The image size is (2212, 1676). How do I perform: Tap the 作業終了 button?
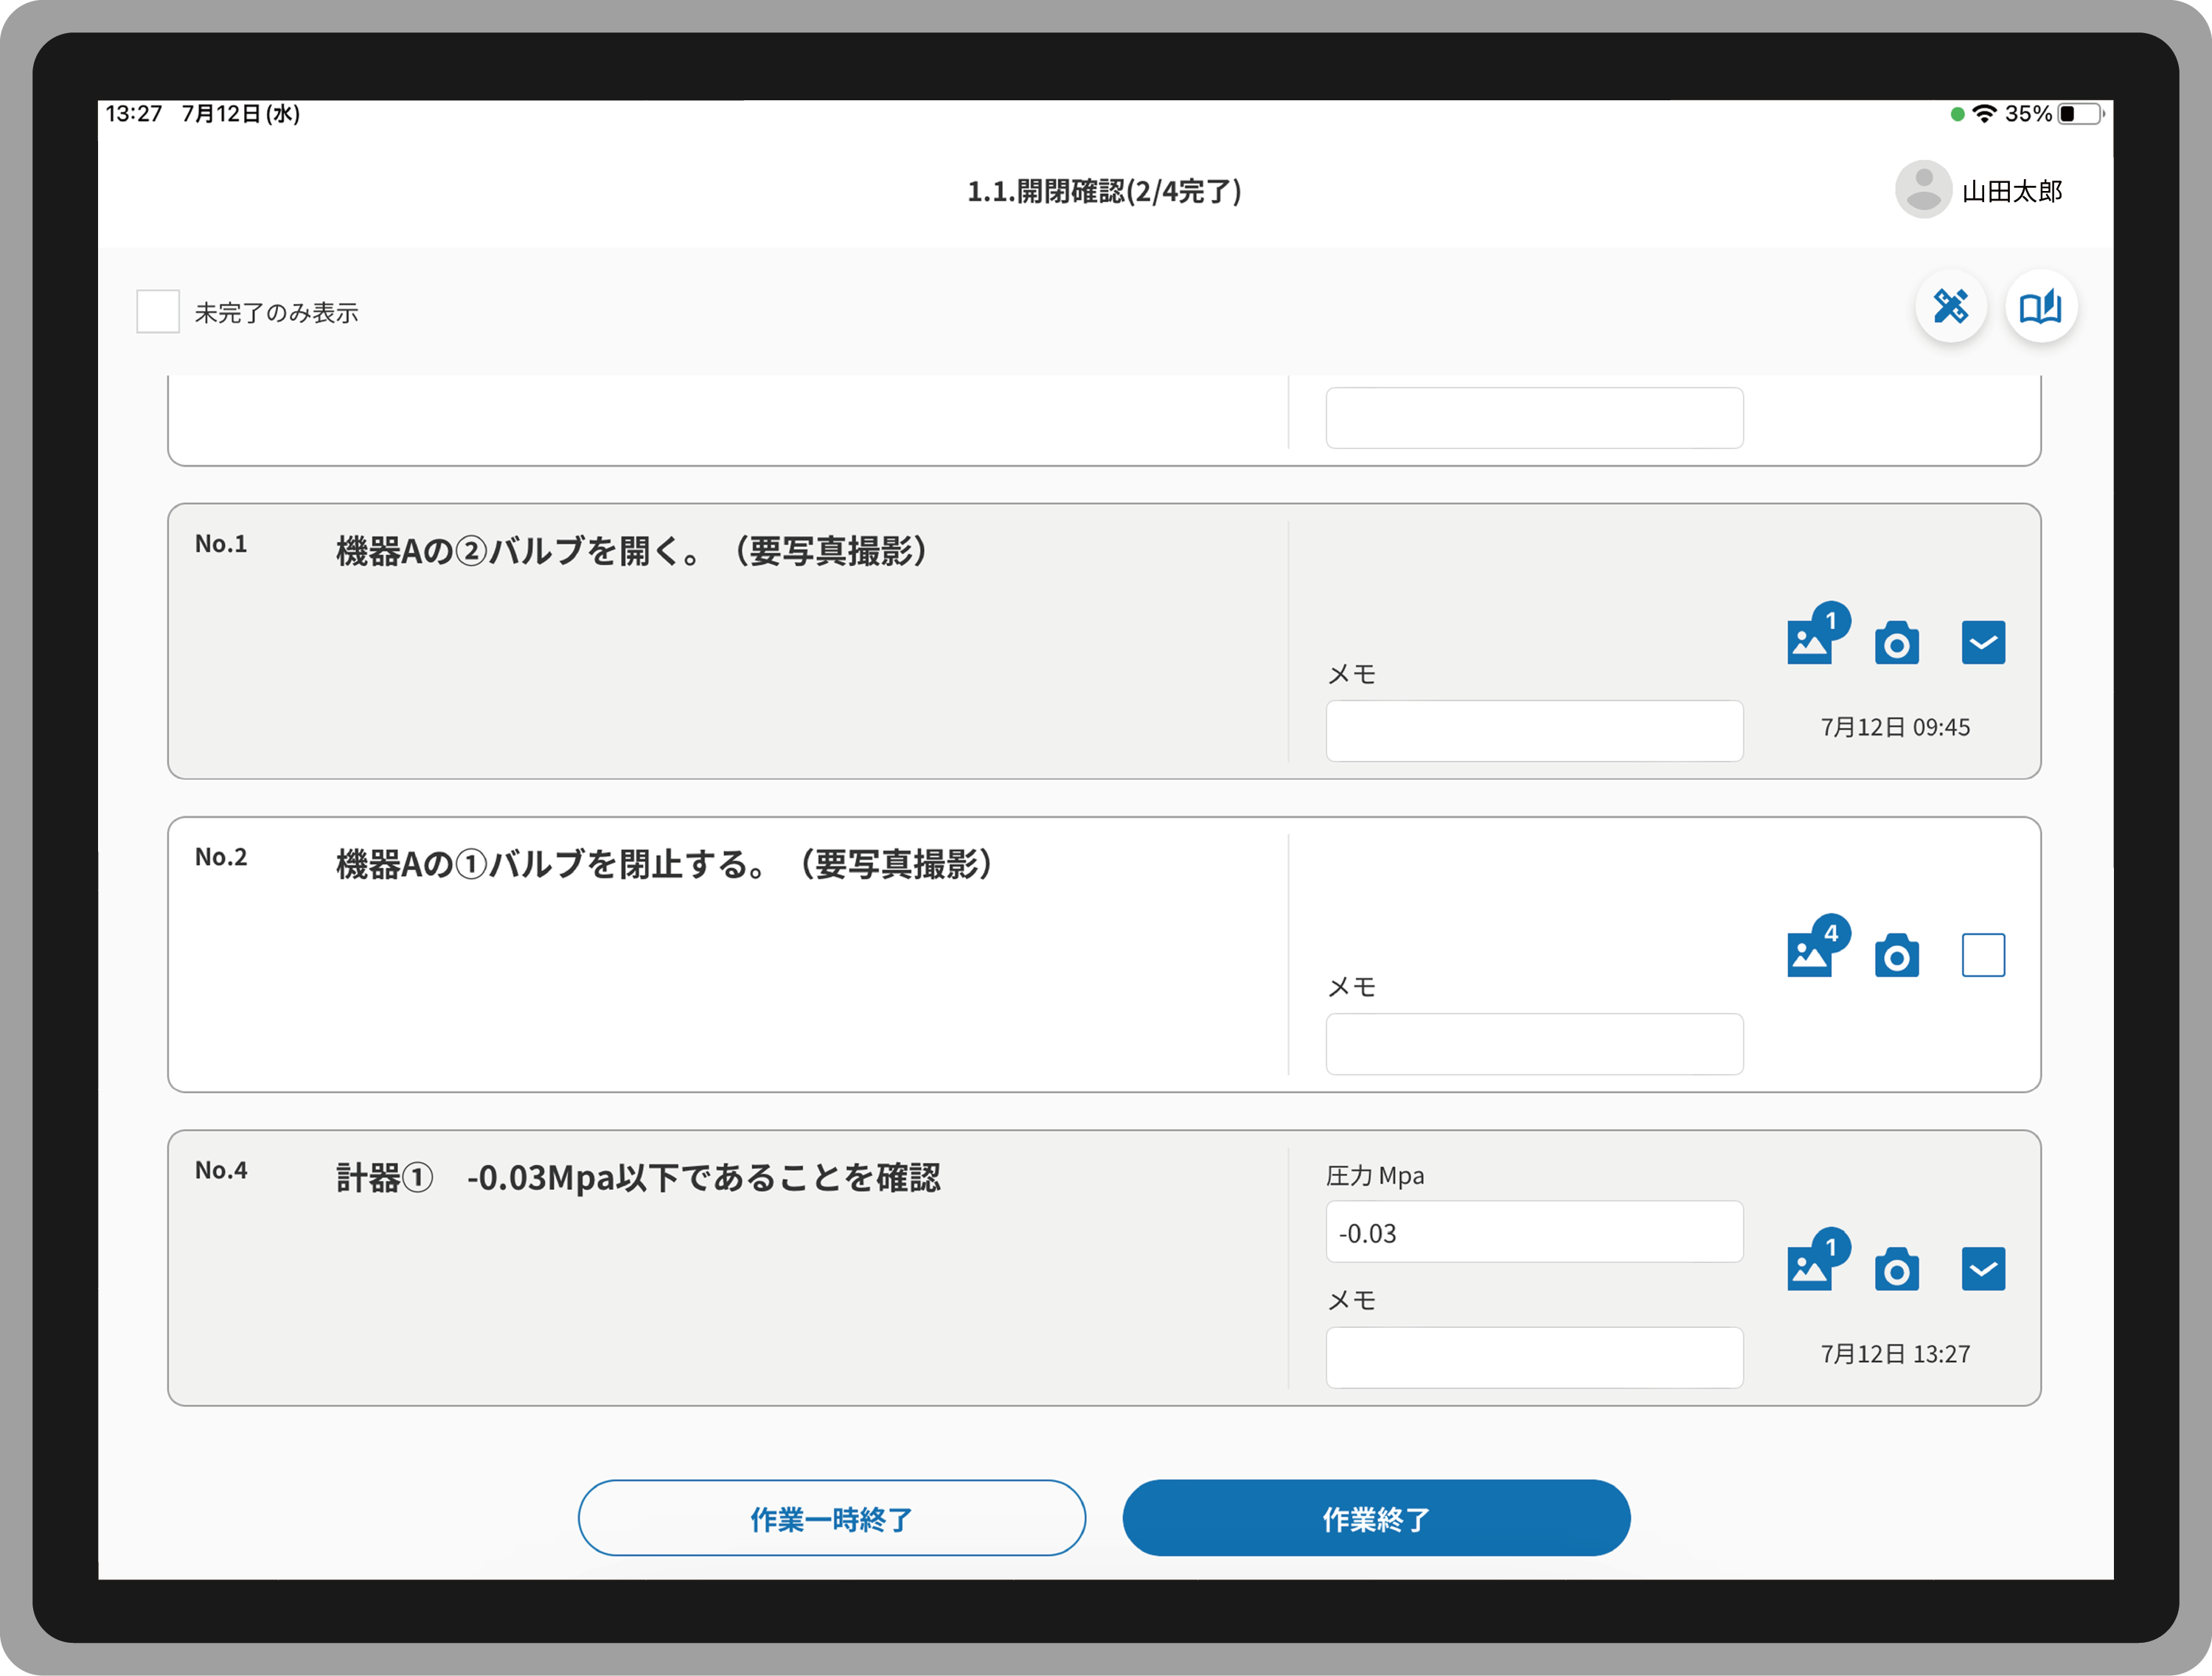[1377, 1518]
